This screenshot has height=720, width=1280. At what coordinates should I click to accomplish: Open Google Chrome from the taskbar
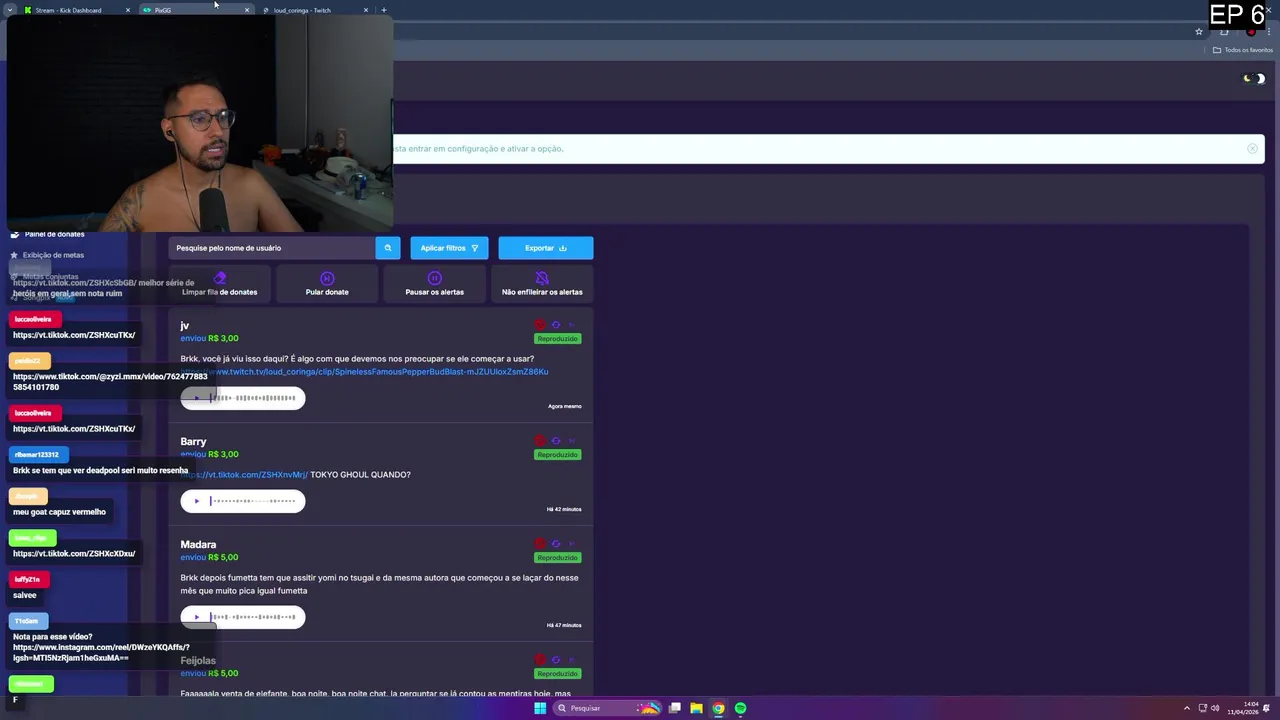point(718,708)
